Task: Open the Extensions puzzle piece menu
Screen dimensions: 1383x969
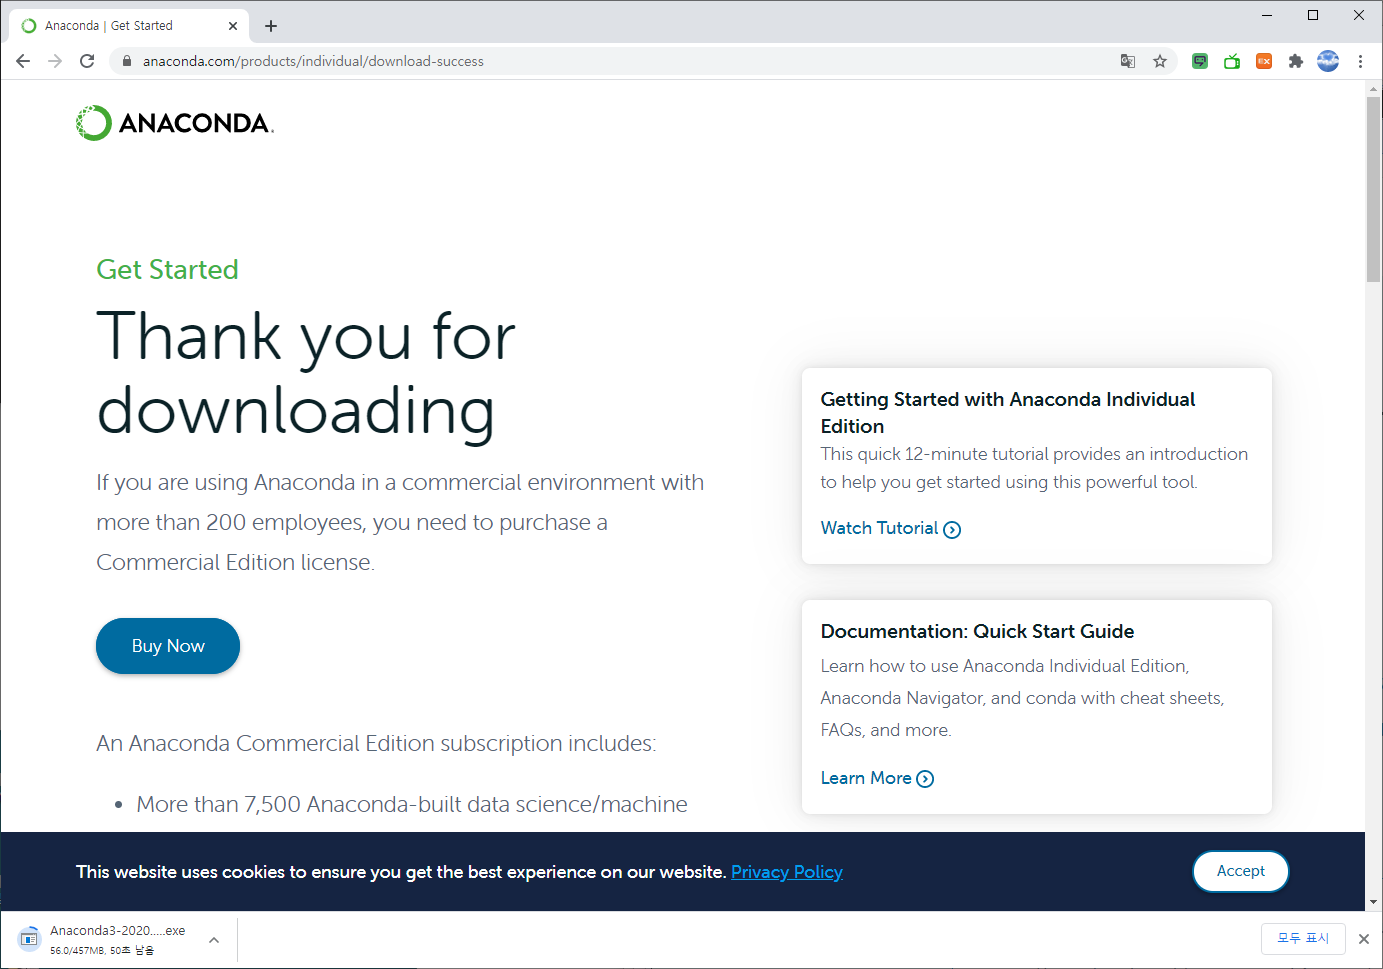Action: [1296, 61]
